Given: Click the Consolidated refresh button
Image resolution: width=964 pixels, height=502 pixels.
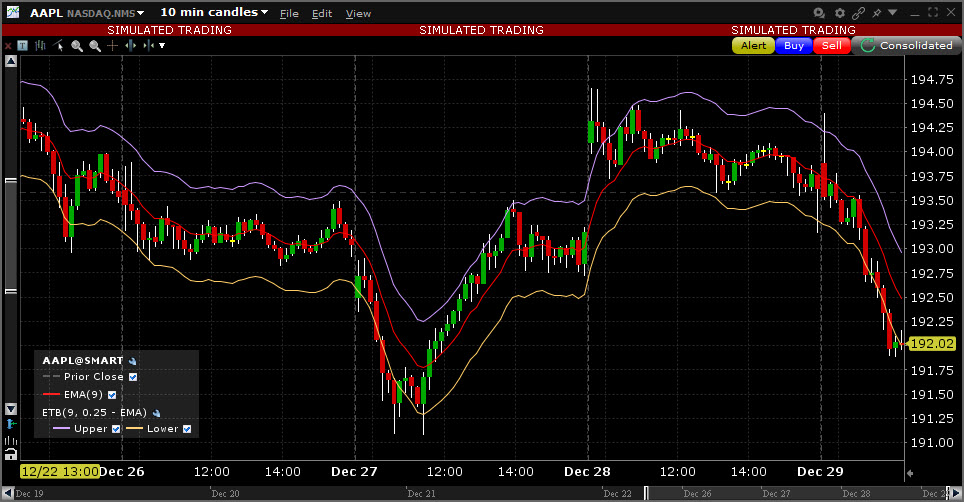Looking at the screenshot, I should (906, 45).
